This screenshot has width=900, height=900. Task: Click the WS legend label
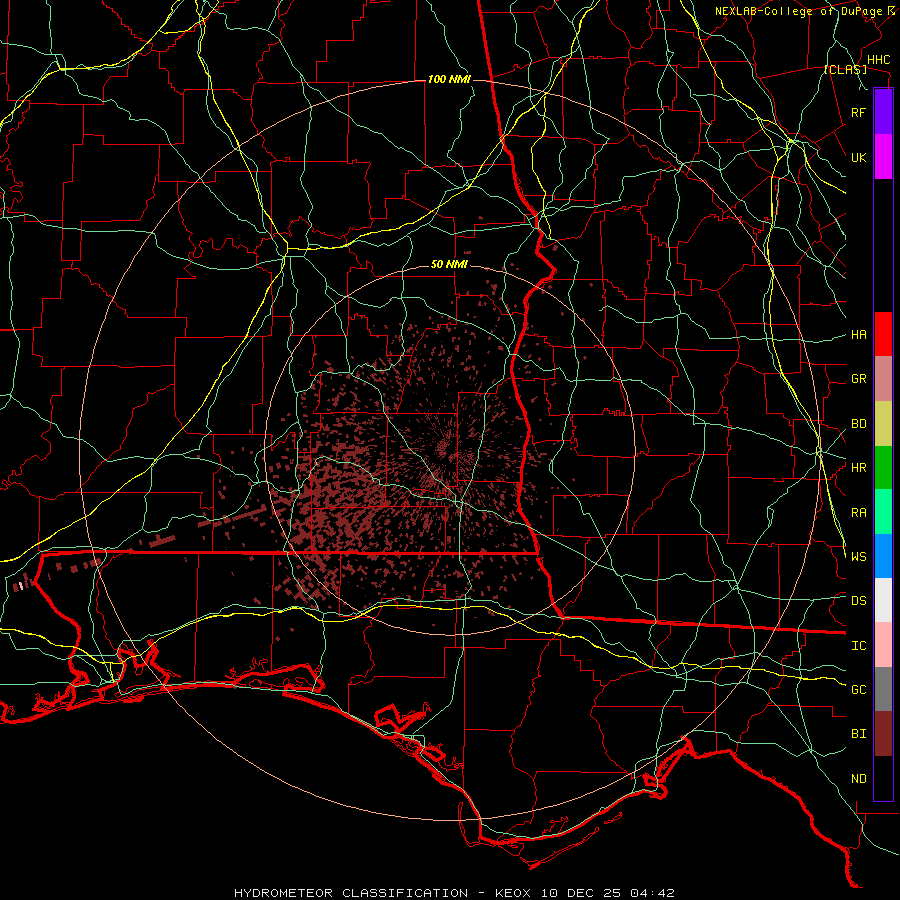coord(859,557)
